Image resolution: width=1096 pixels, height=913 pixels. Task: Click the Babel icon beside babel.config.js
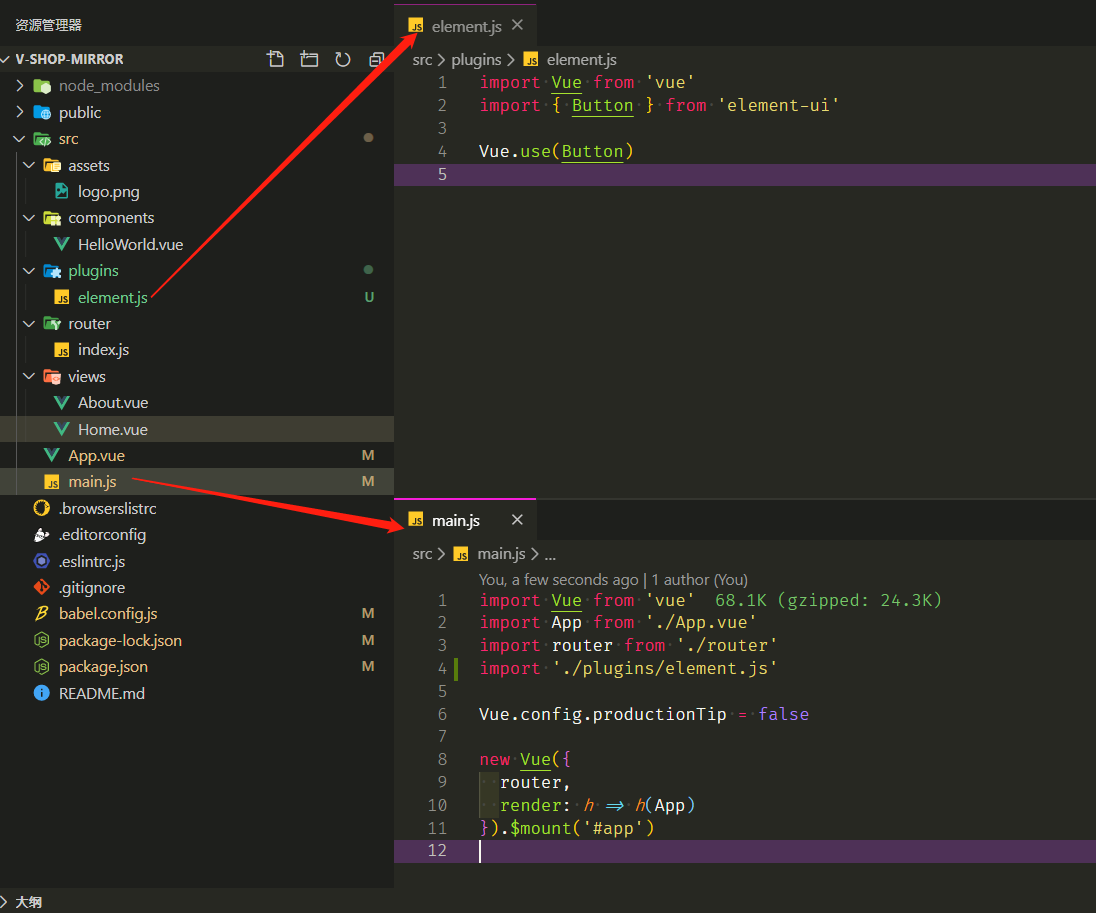point(42,614)
